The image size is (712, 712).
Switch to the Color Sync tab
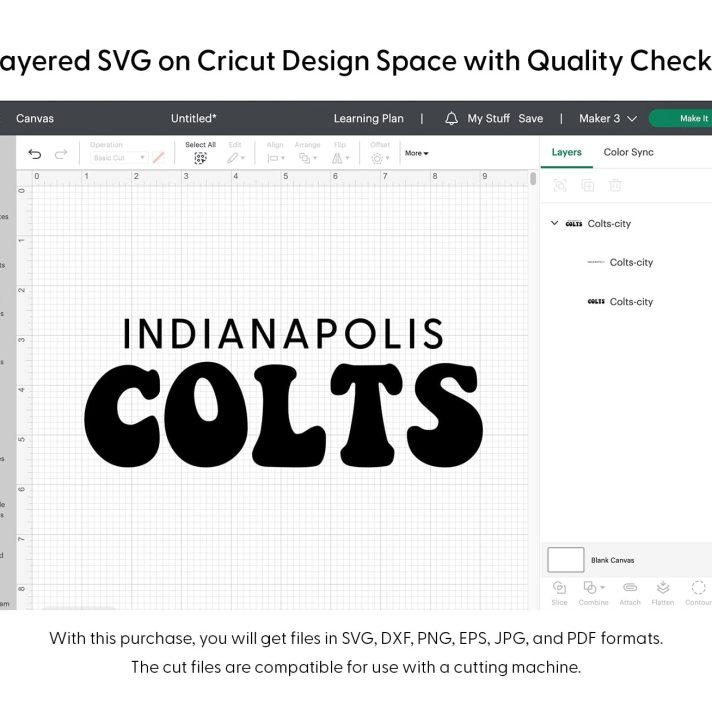click(628, 153)
